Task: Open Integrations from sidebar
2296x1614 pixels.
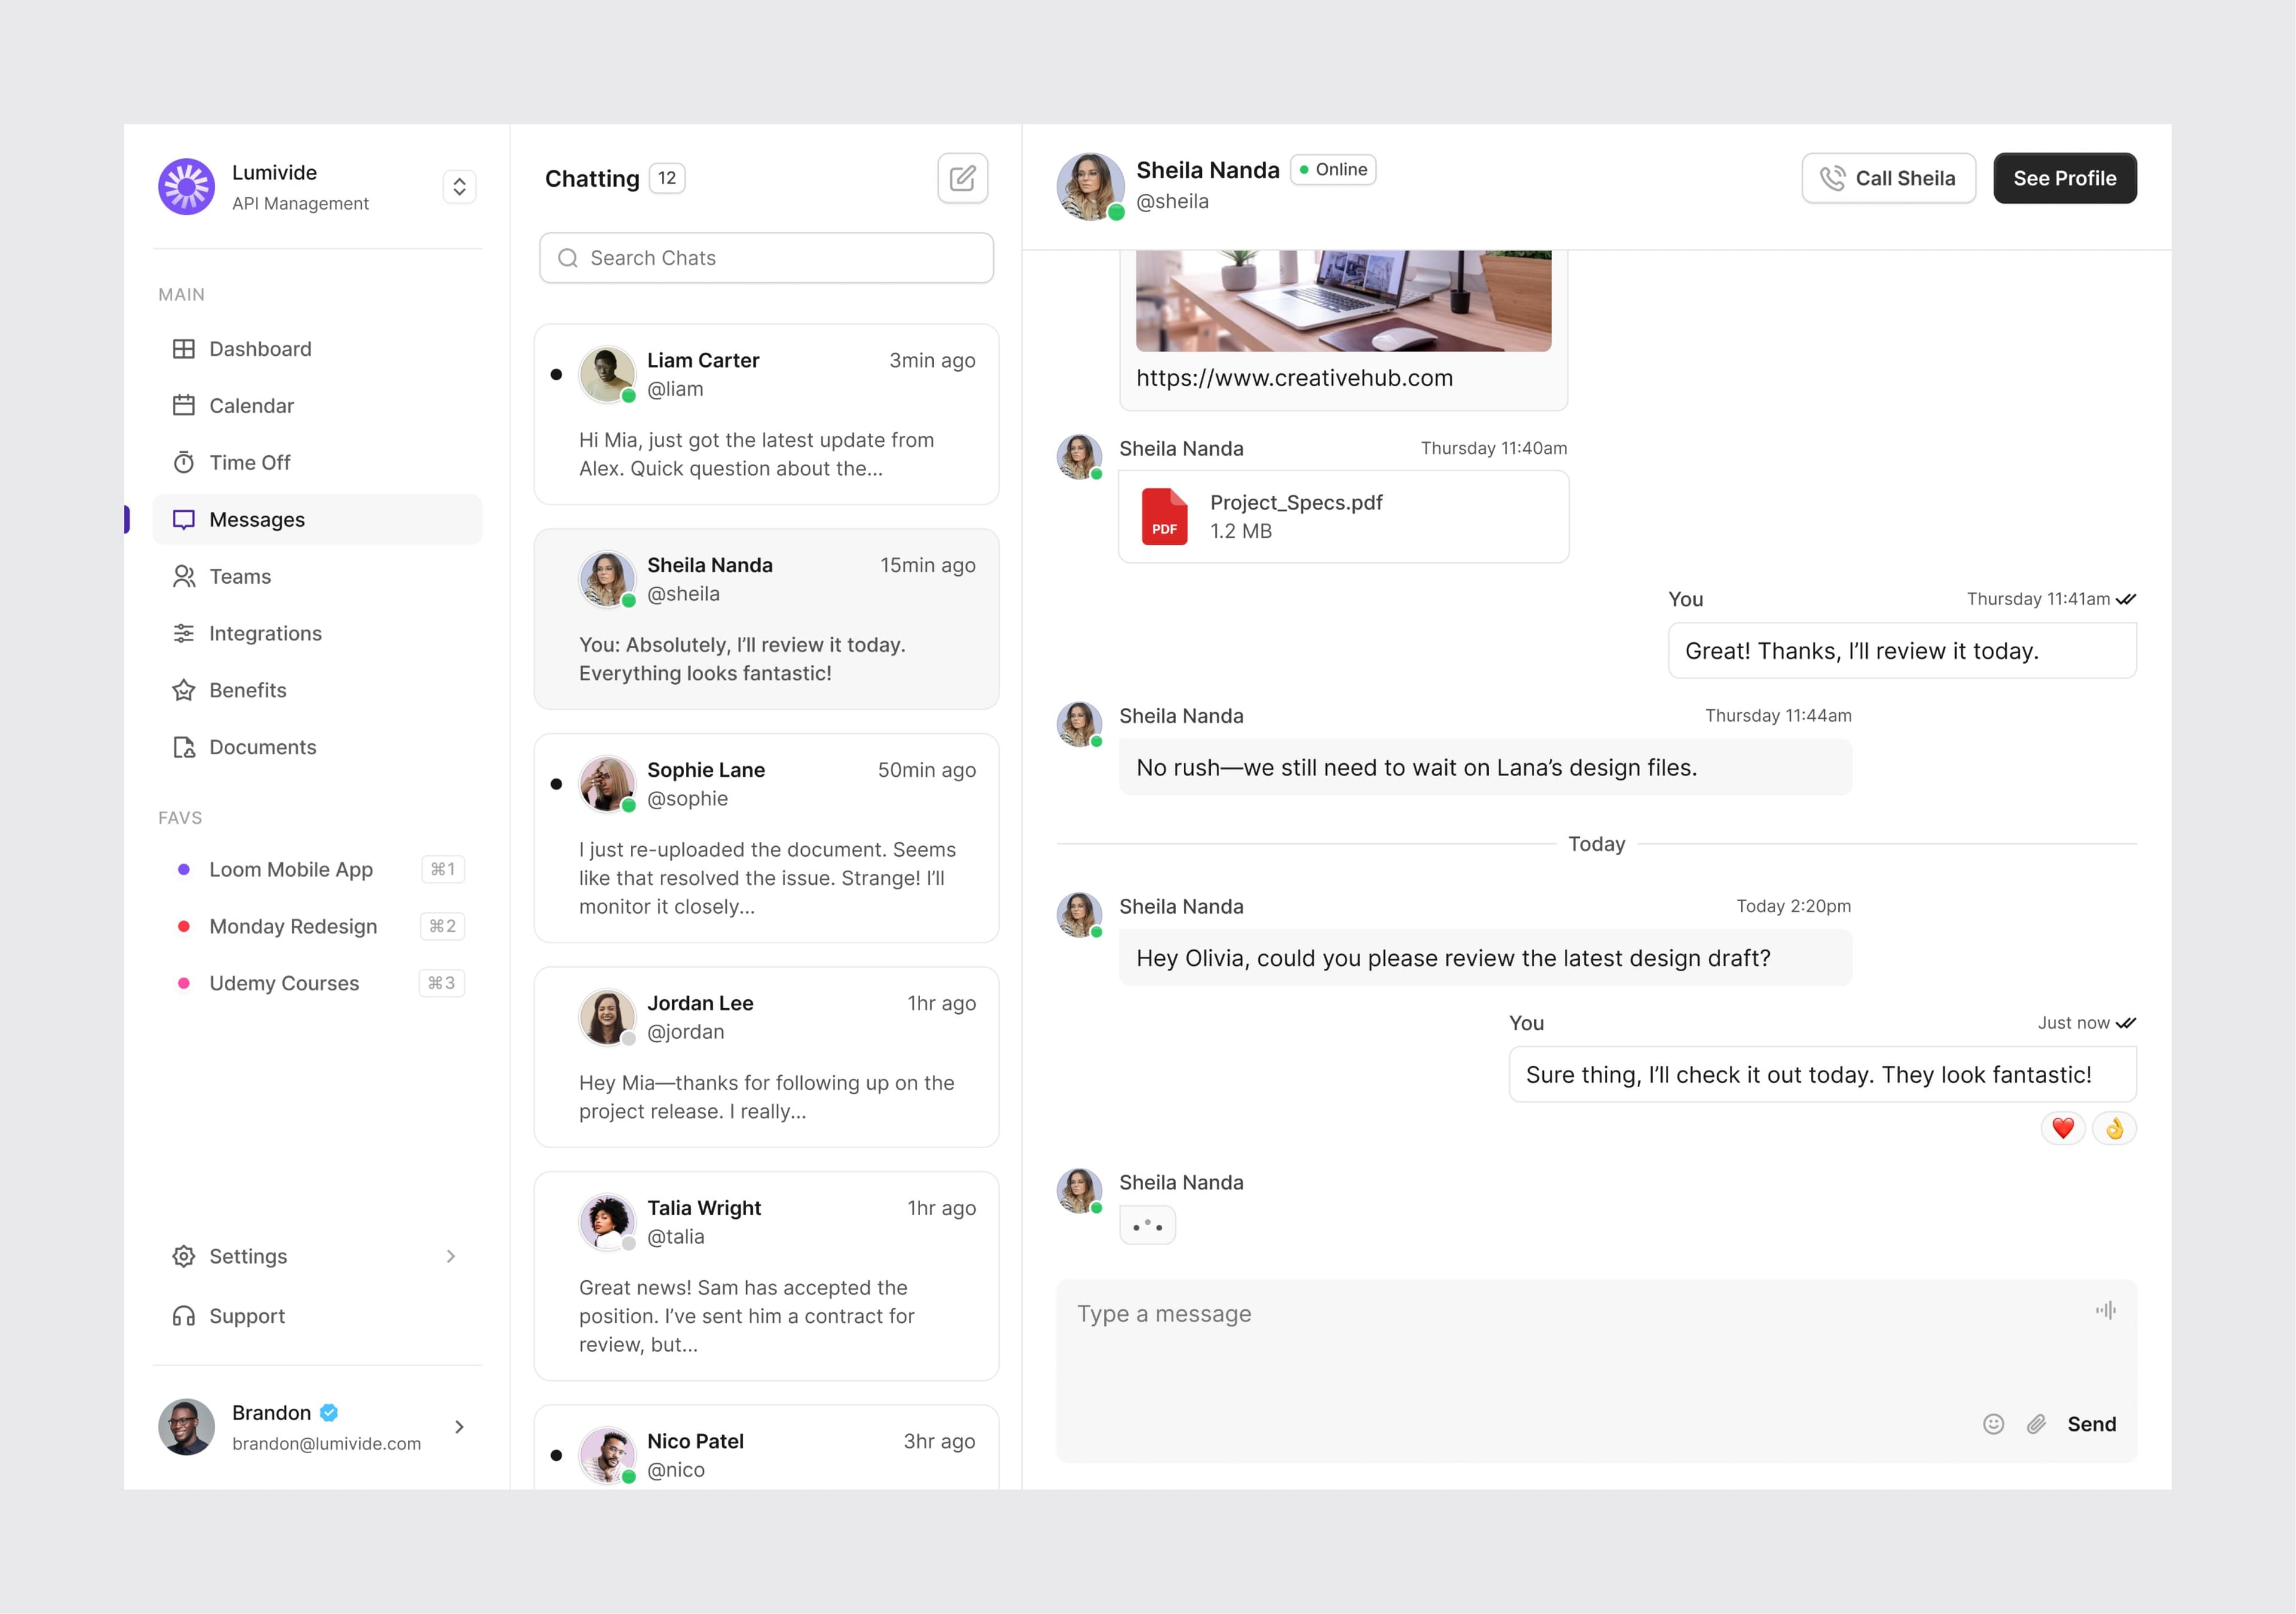Action: coord(317,633)
